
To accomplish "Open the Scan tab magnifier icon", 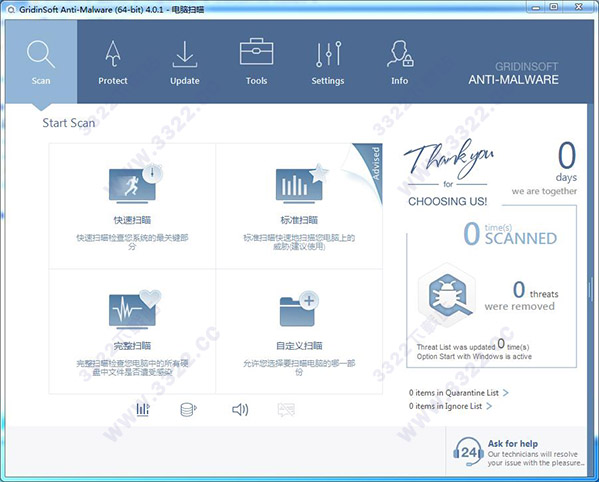I will 40,55.
